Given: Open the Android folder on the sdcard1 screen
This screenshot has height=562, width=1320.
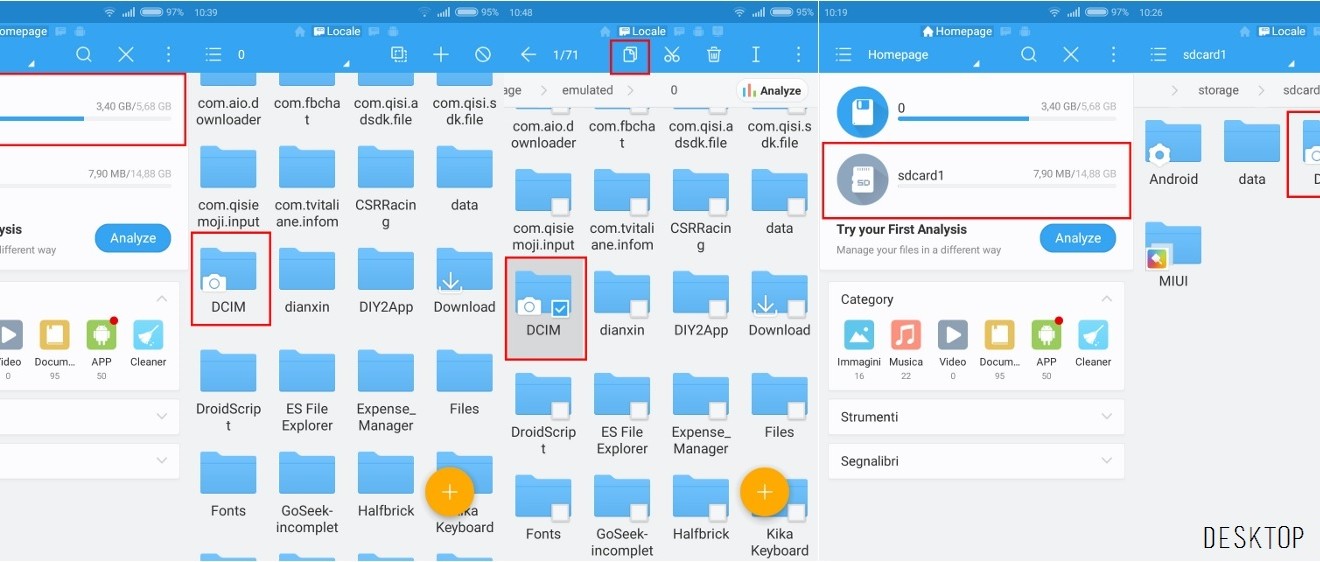Looking at the screenshot, I should [1173, 142].
